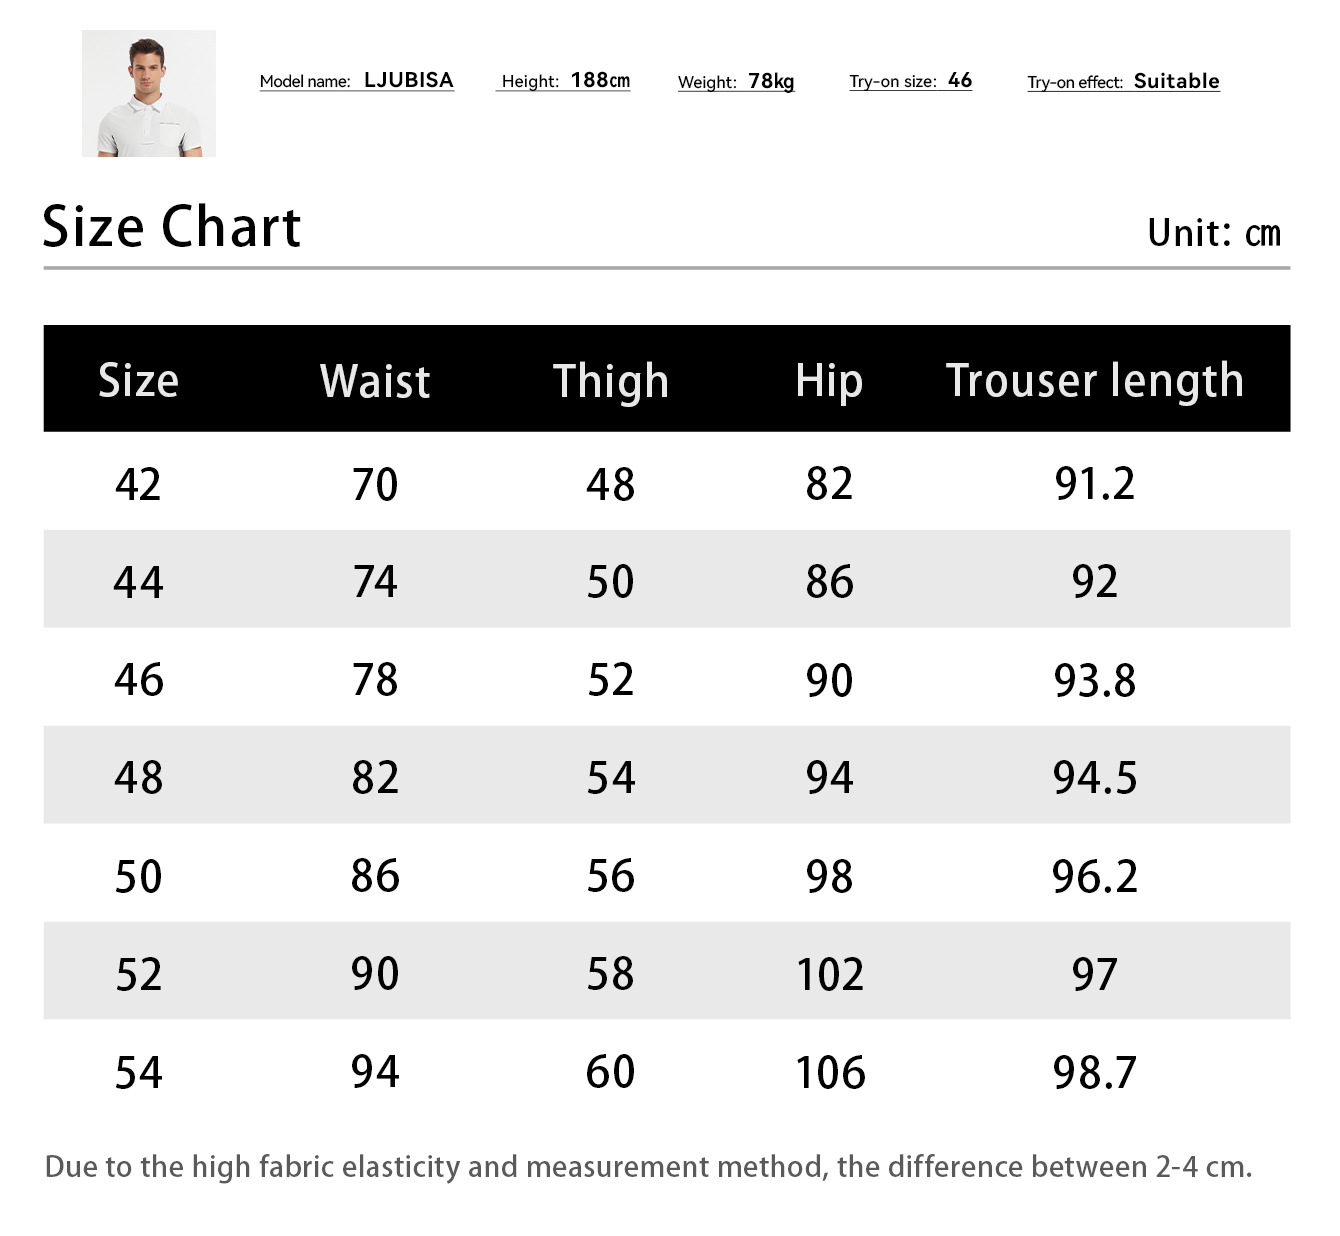Viewport: 1340px width, 1236px height.
Task: Click the hip value 94
Action: [829, 778]
